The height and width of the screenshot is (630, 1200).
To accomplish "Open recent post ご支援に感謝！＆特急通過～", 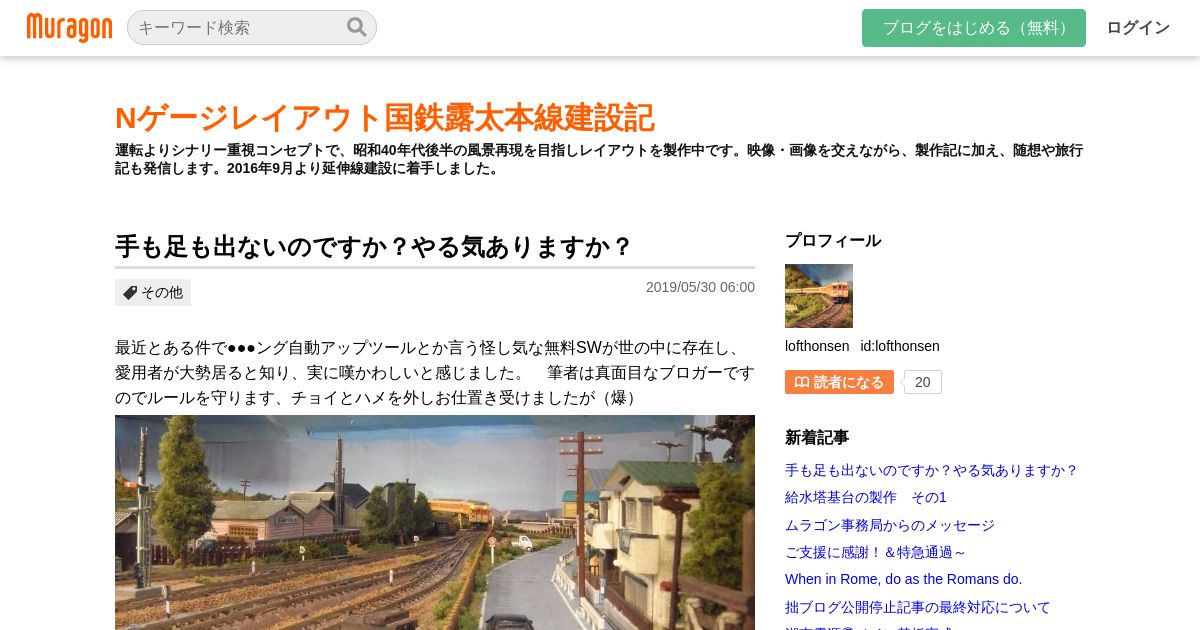I will [x=875, y=552].
